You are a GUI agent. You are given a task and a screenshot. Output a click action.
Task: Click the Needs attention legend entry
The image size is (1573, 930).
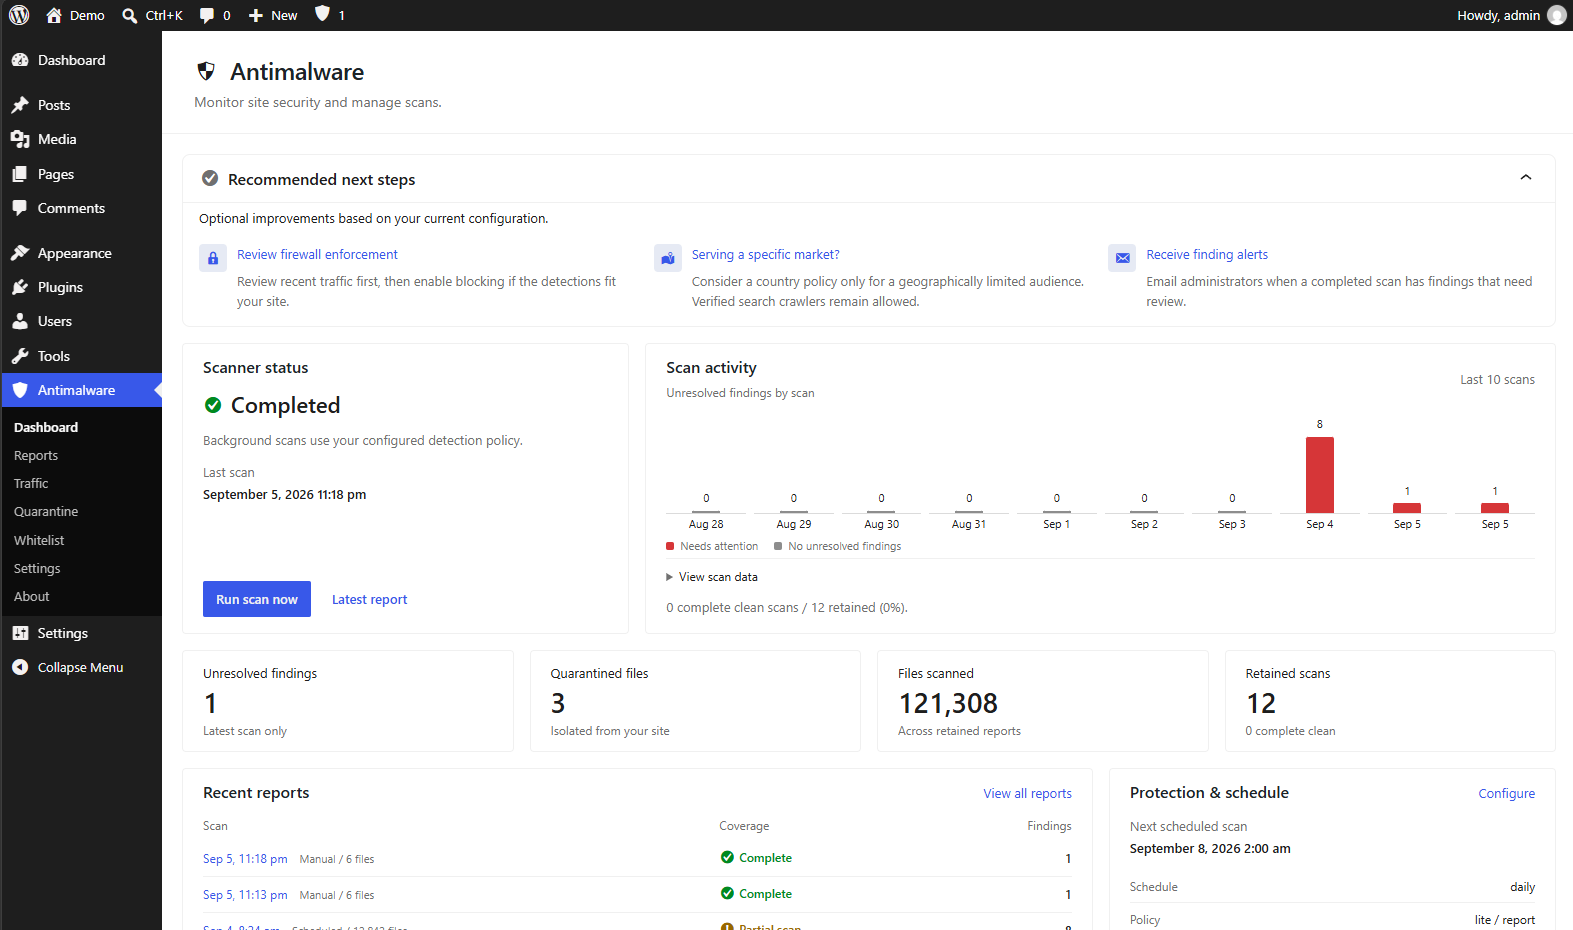(x=712, y=546)
